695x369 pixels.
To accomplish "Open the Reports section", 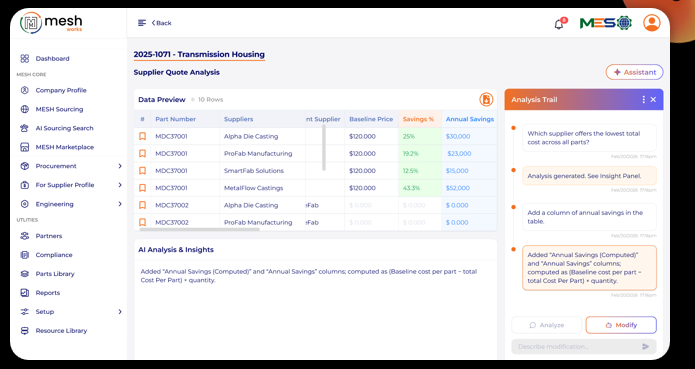I will pyautogui.click(x=48, y=293).
